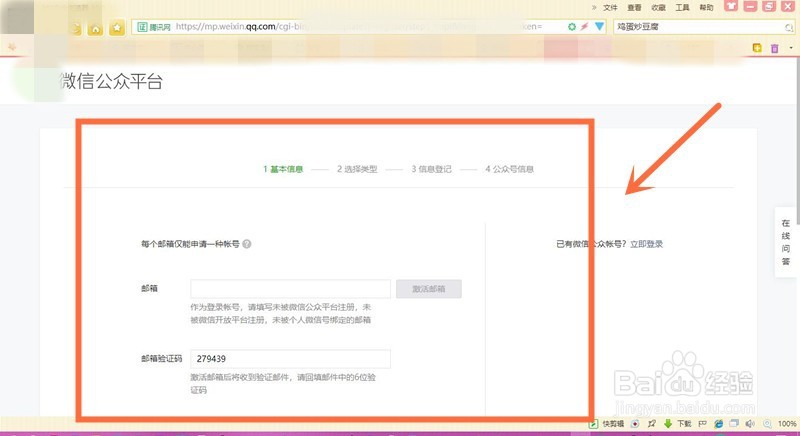
Task: Open 下载 downloads in status bar
Action: click(678, 424)
